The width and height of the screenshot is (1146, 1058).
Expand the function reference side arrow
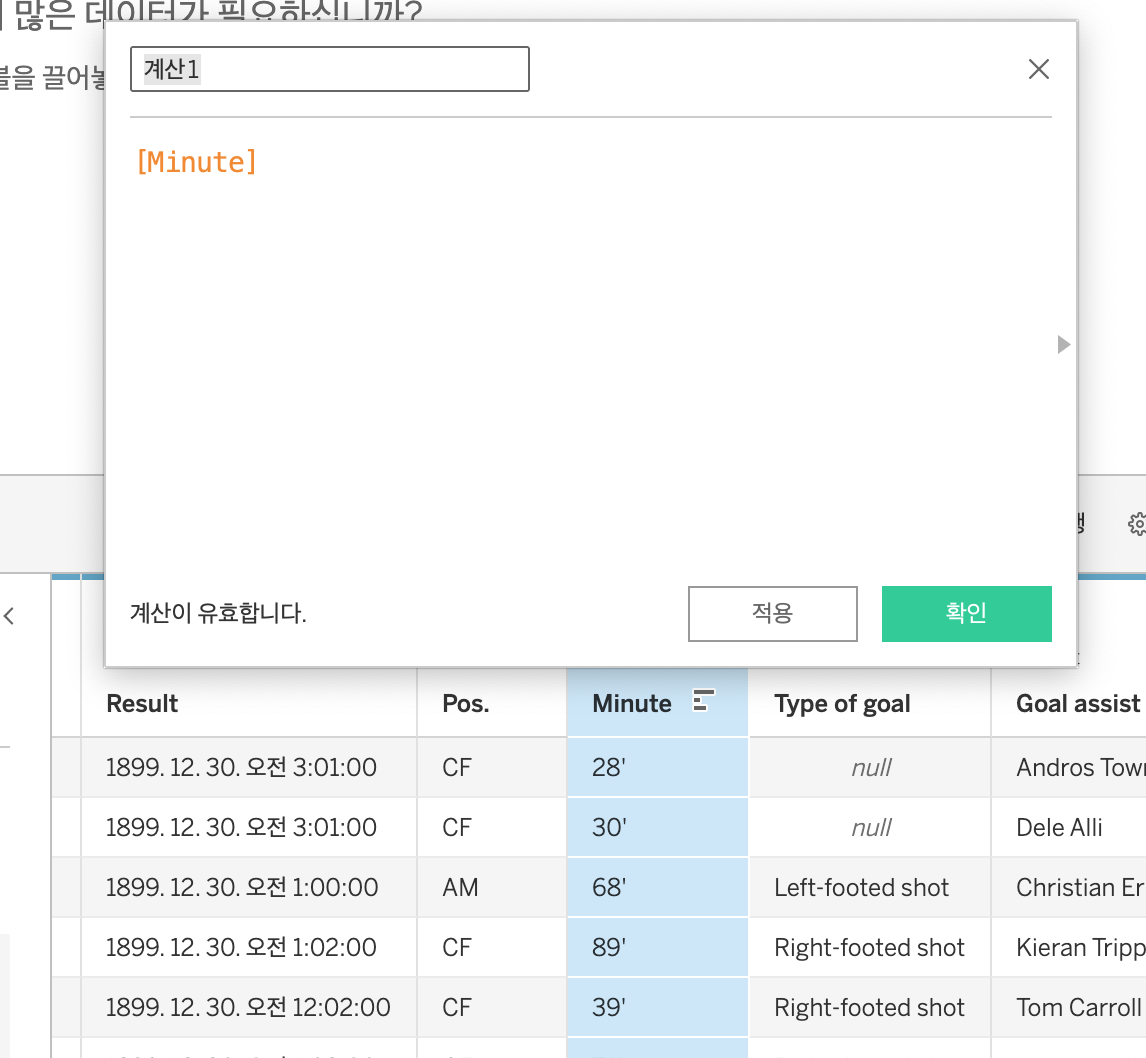[1063, 344]
